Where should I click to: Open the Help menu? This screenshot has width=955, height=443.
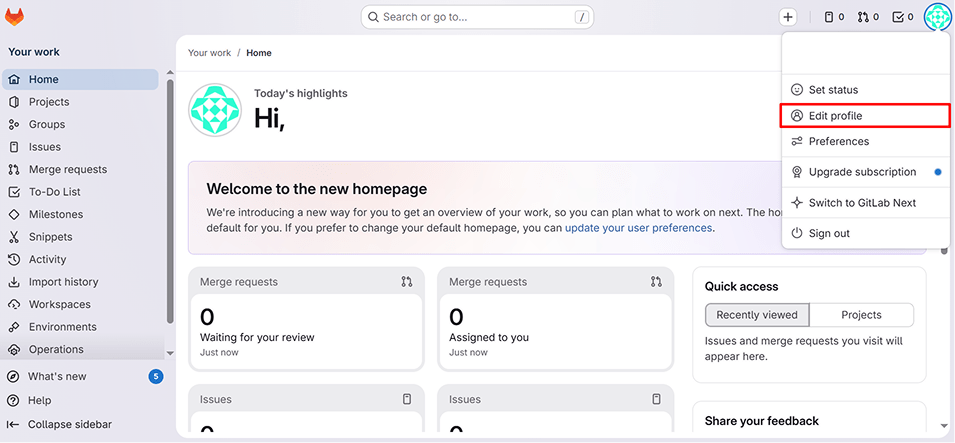[x=40, y=400]
